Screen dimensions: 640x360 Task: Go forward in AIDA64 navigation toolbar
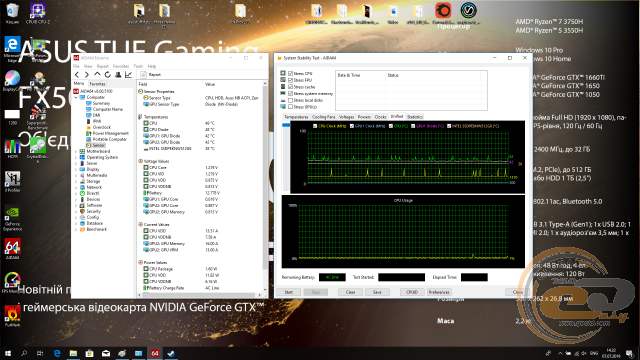point(87,75)
